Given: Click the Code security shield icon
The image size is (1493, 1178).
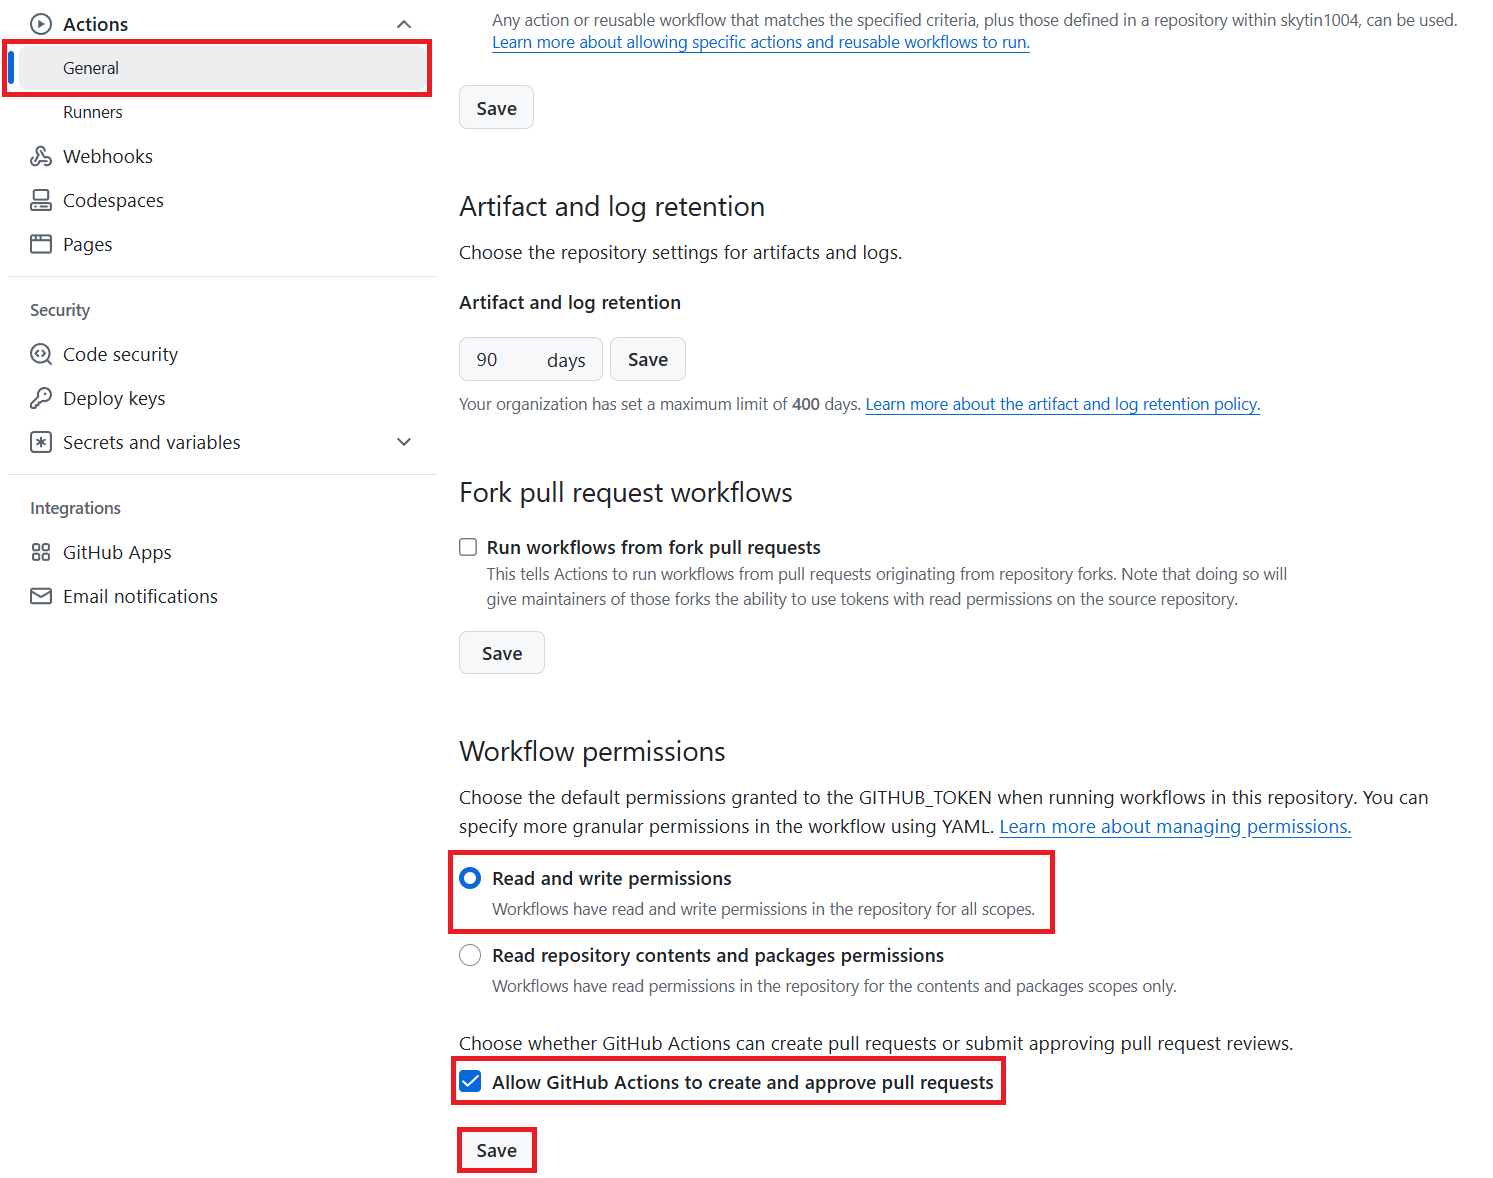Looking at the screenshot, I should [41, 354].
